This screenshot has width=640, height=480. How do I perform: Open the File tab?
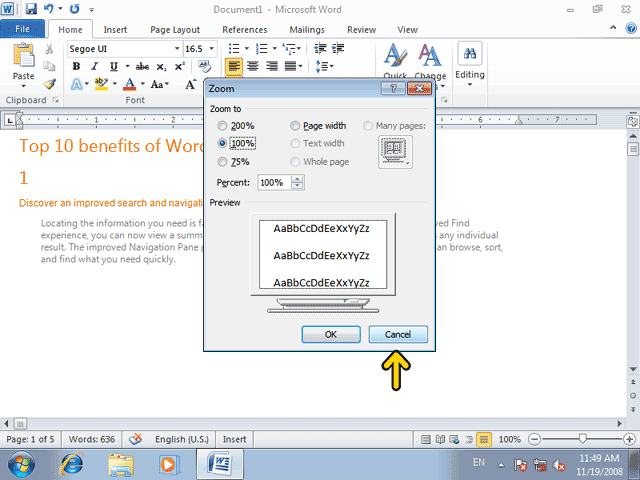pyautogui.click(x=22, y=29)
